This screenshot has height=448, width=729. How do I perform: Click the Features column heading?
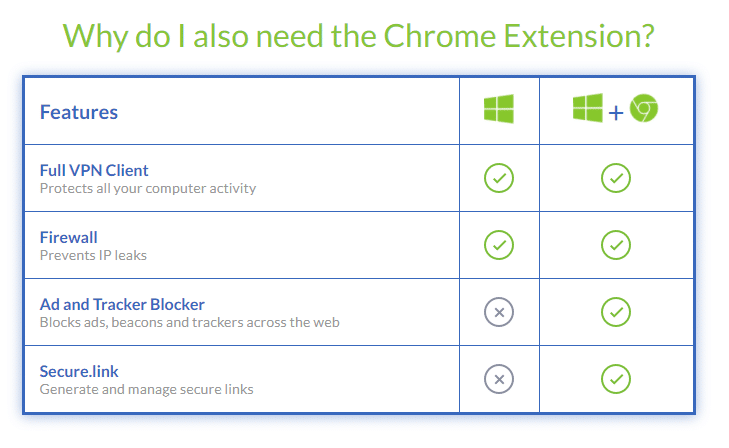click(x=79, y=112)
